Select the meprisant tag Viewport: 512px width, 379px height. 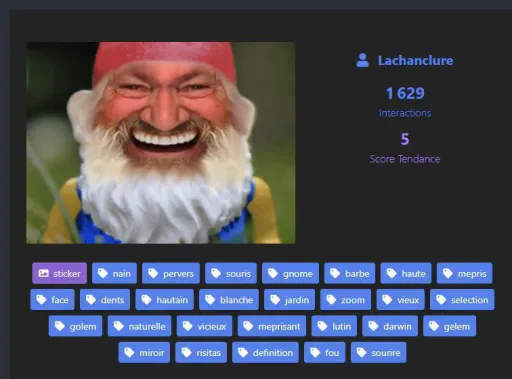pos(272,326)
